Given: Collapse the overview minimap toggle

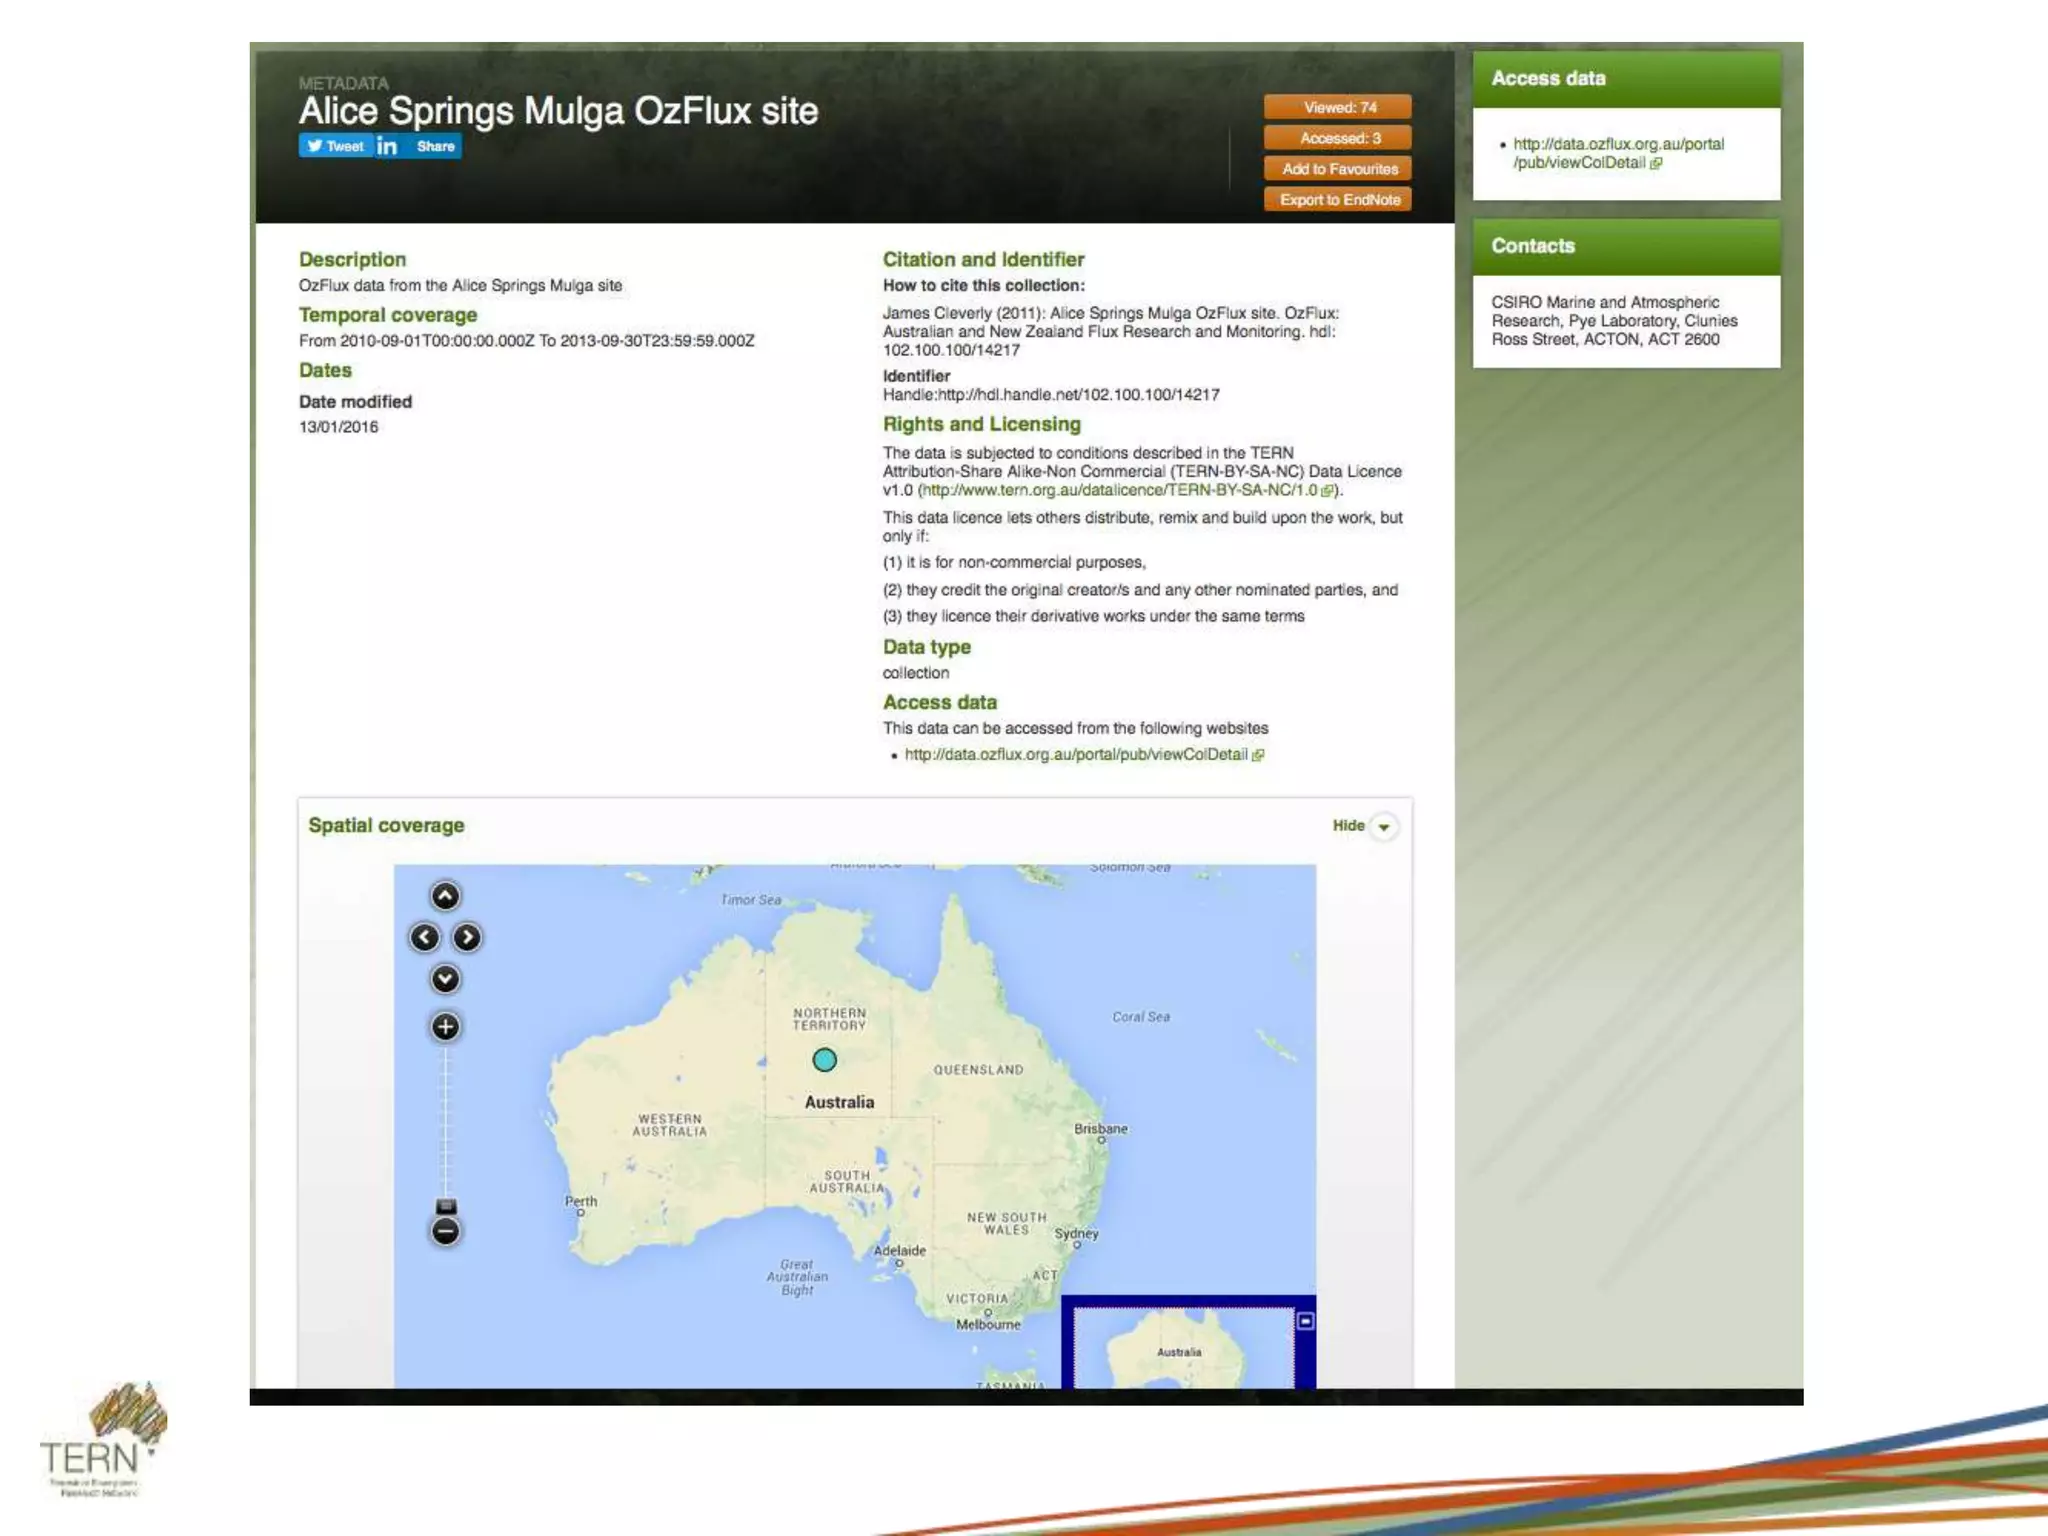Looking at the screenshot, I should (x=1305, y=1321).
